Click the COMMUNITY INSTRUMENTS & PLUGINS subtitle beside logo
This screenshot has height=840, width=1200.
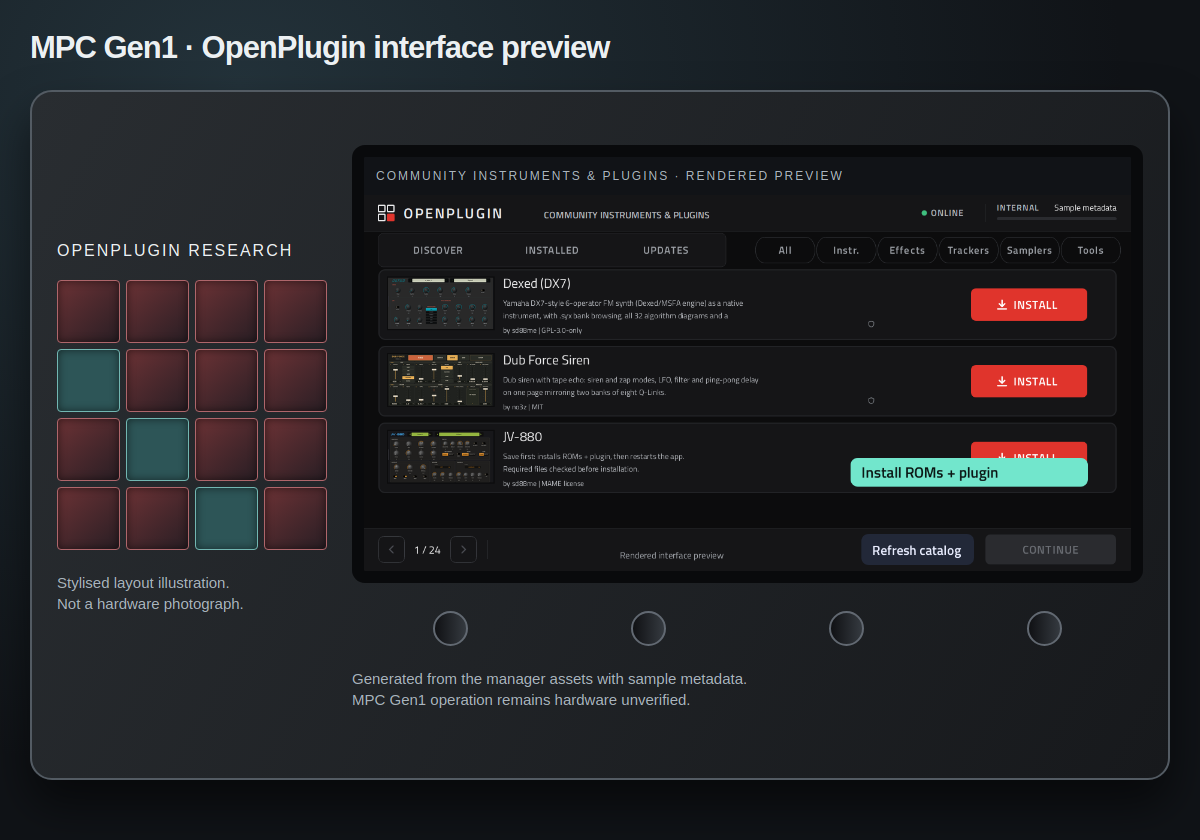click(x=626, y=215)
